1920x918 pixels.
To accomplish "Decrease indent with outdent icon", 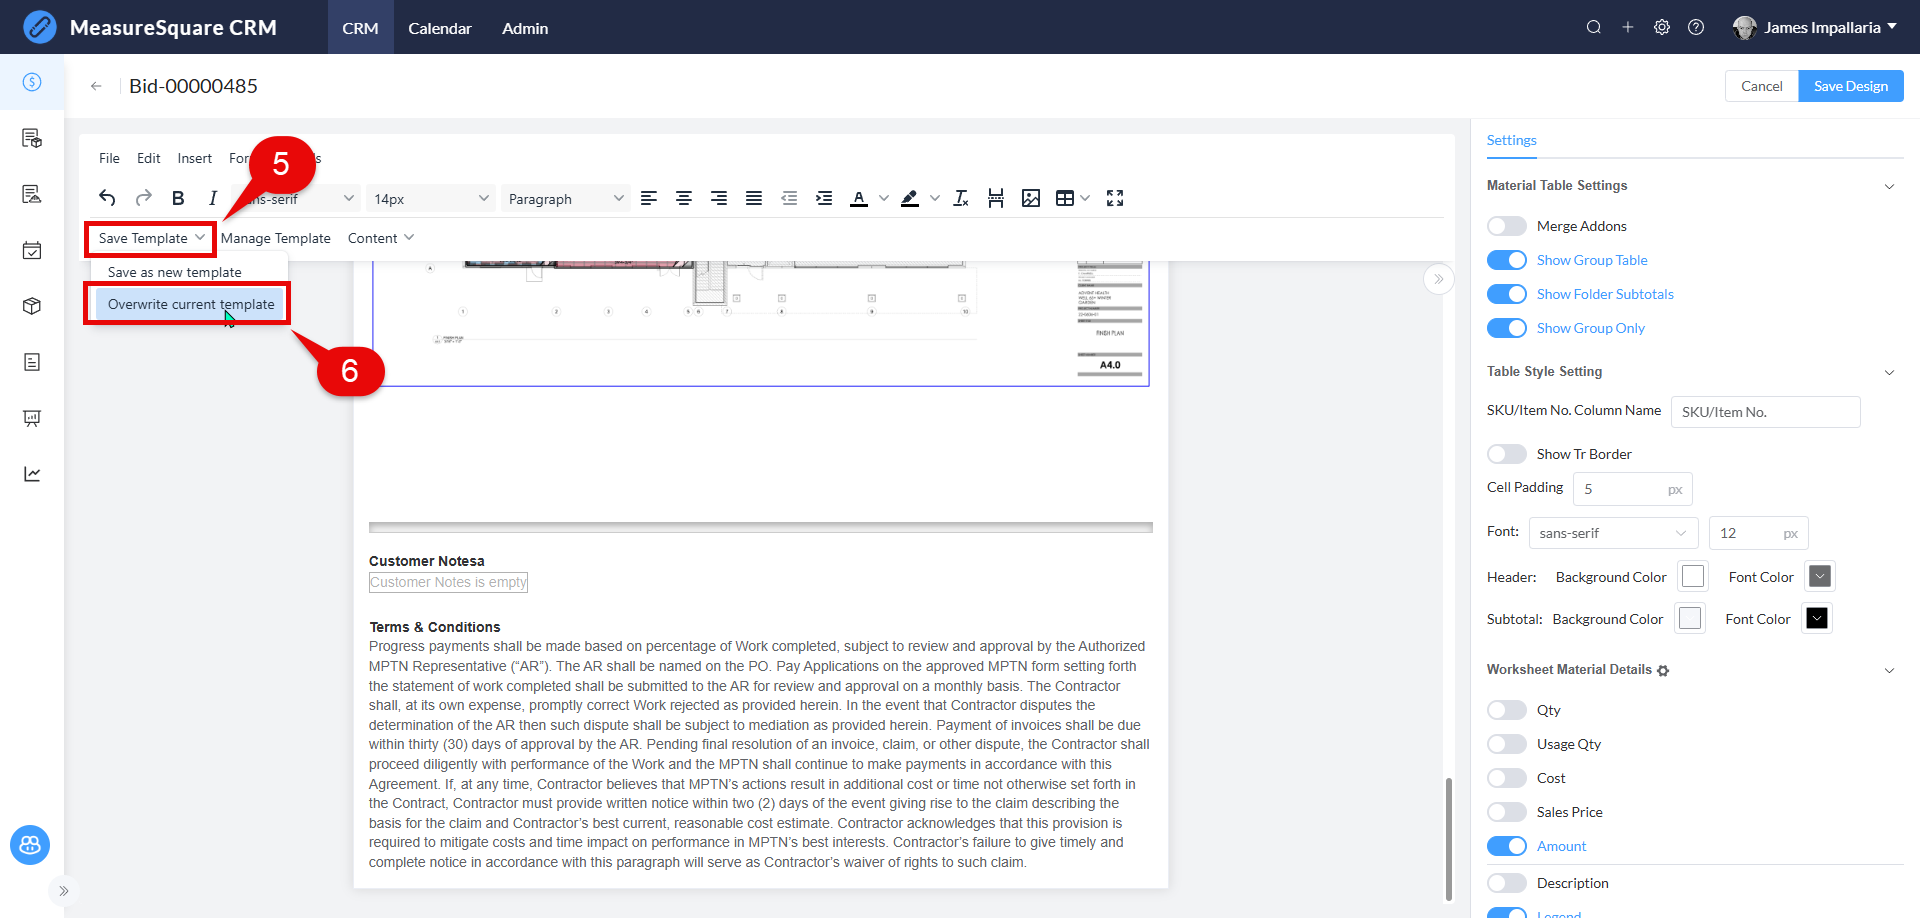I will click(x=789, y=198).
